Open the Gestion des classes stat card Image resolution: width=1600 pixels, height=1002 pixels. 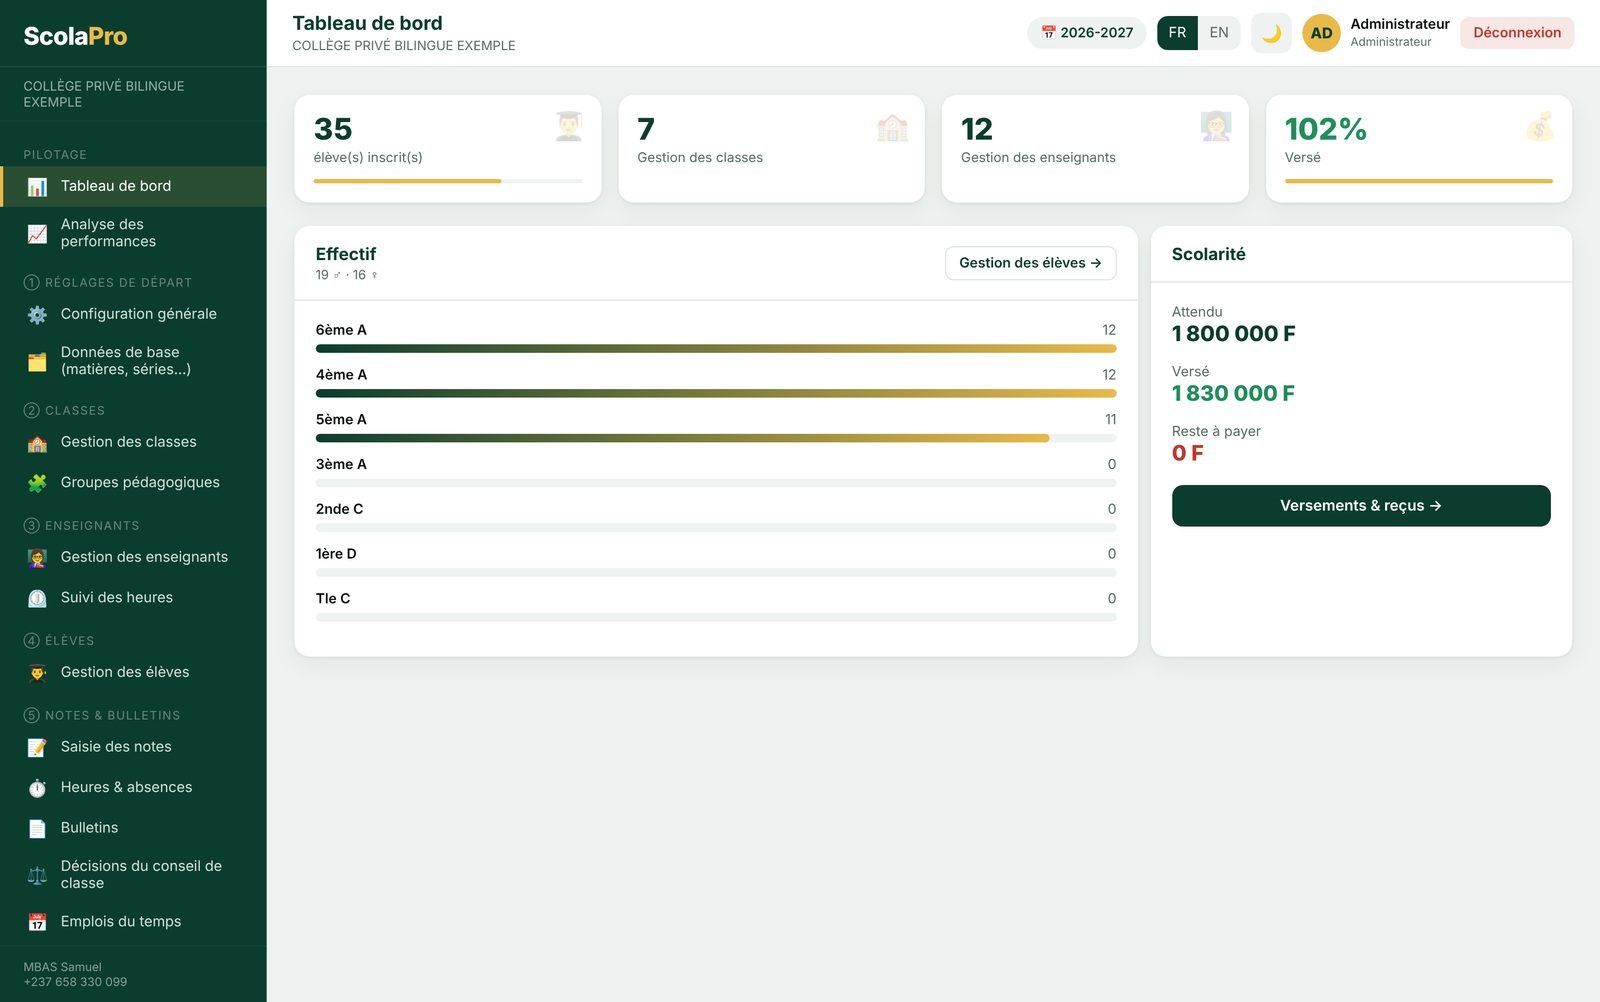click(x=771, y=149)
